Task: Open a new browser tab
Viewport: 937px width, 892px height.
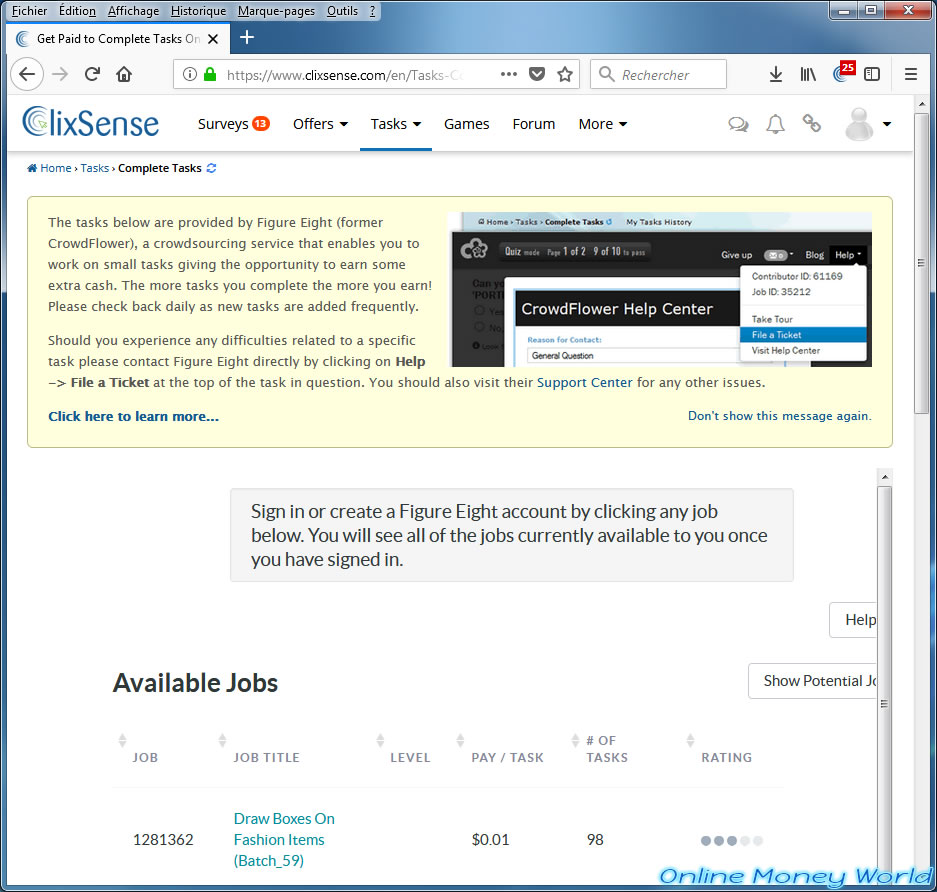Action: click(x=247, y=37)
